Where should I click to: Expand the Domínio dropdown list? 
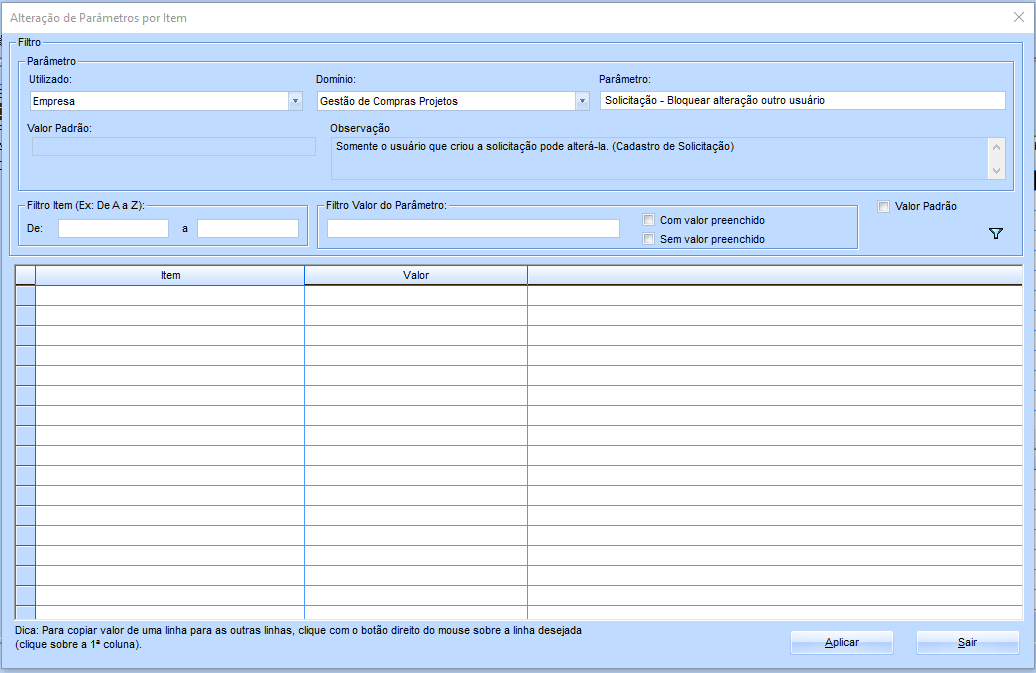582,101
